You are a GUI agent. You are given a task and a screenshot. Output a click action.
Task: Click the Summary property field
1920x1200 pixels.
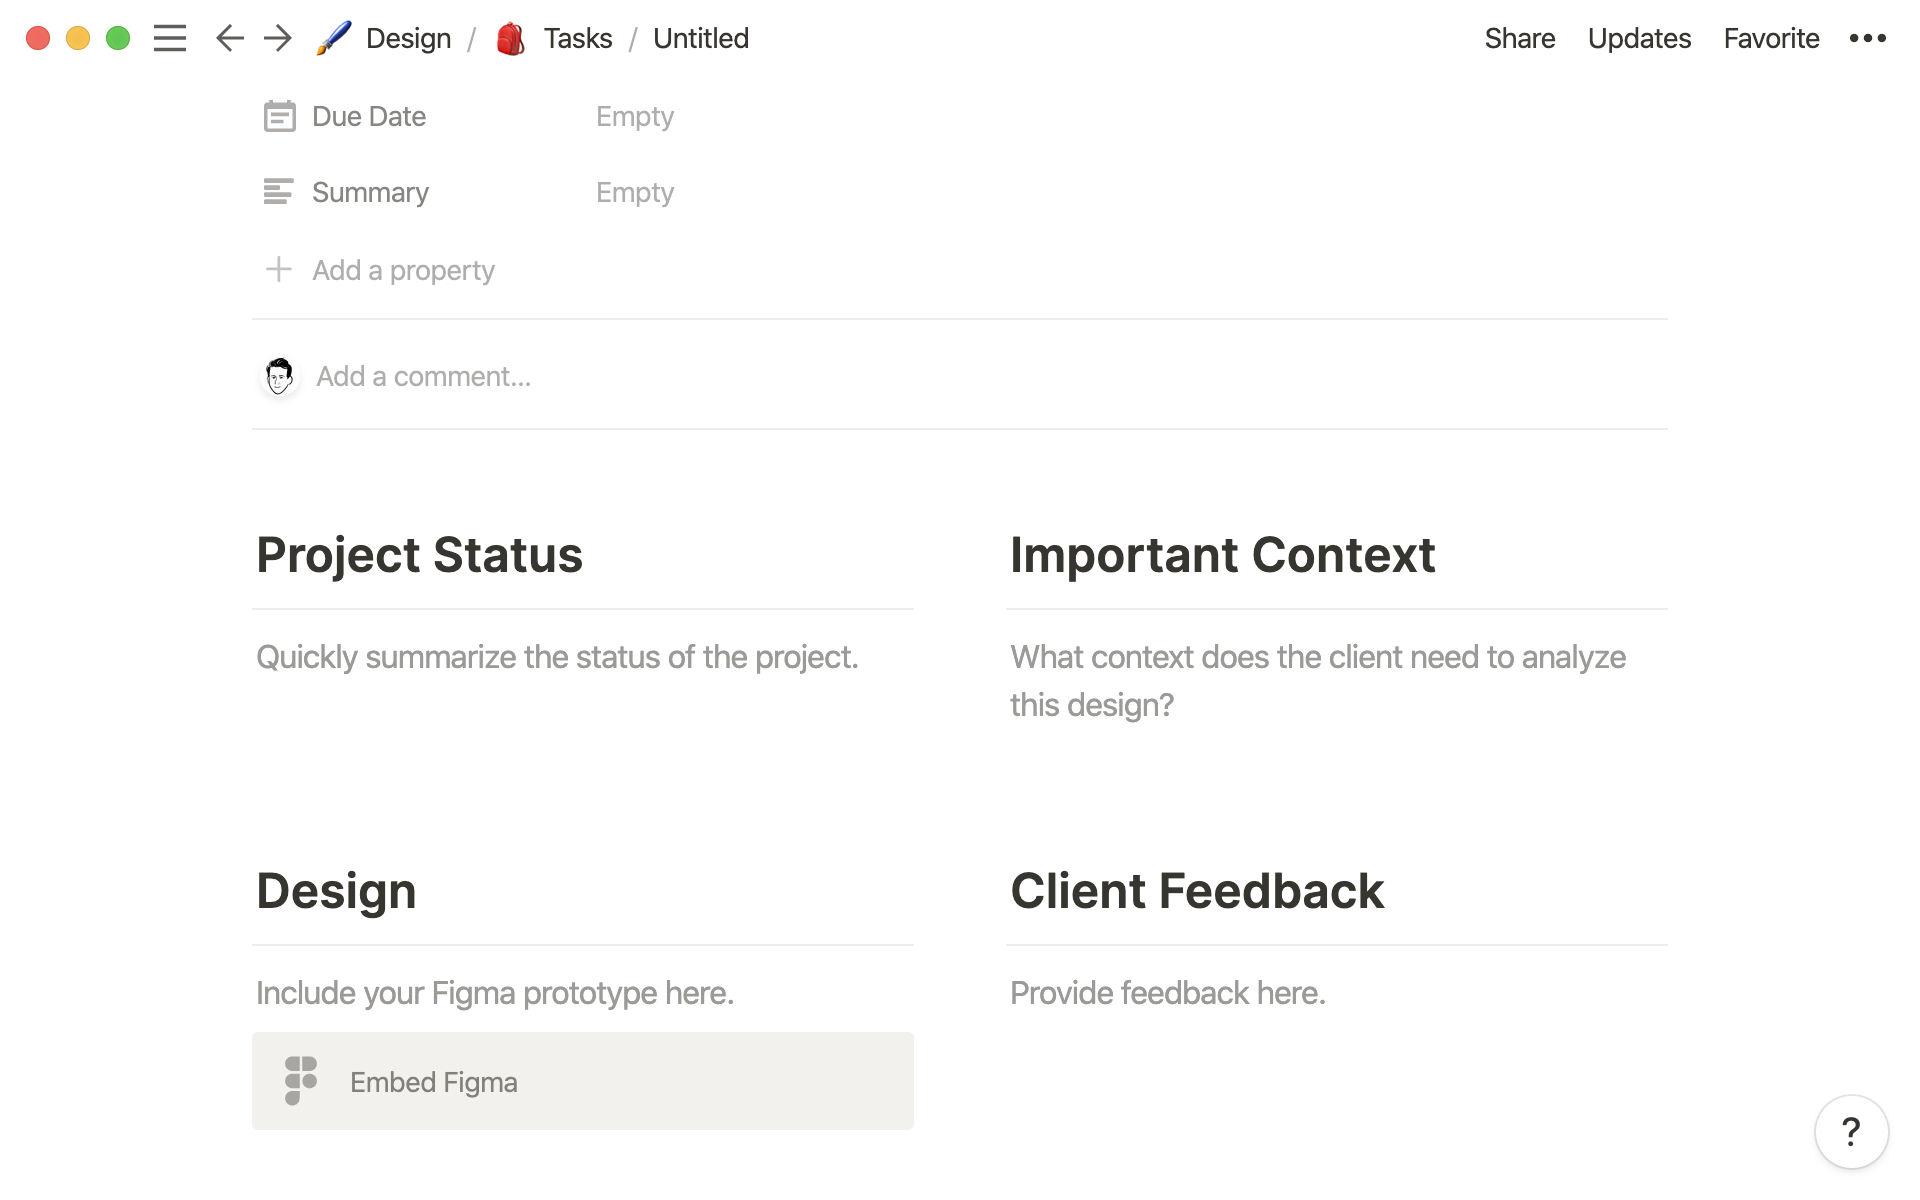tap(634, 192)
